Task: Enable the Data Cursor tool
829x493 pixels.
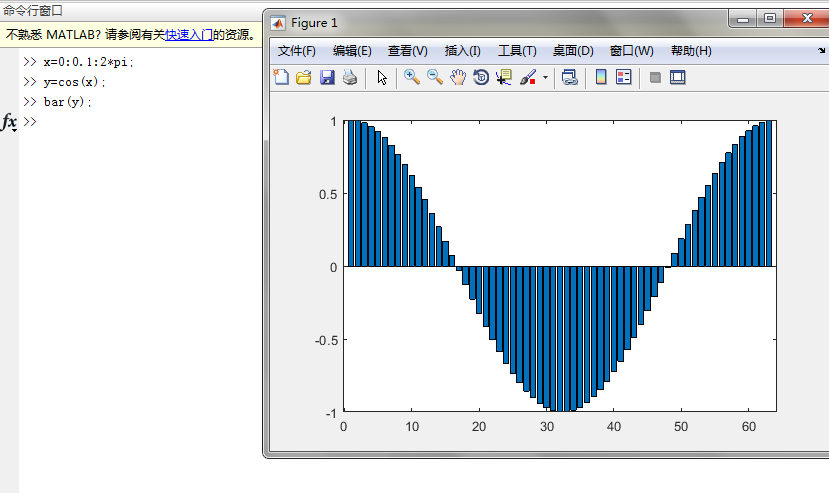Action: pyautogui.click(x=504, y=78)
